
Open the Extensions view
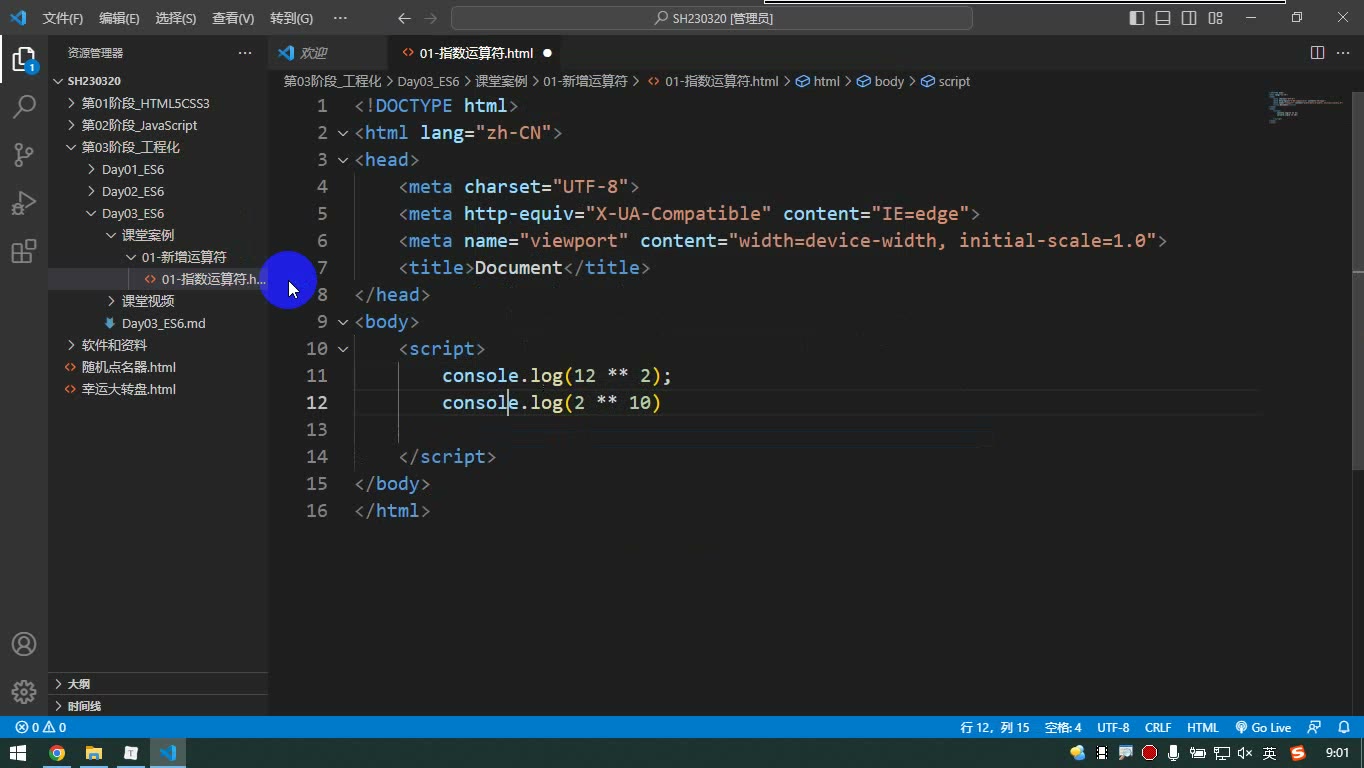[x=23, y=251]
